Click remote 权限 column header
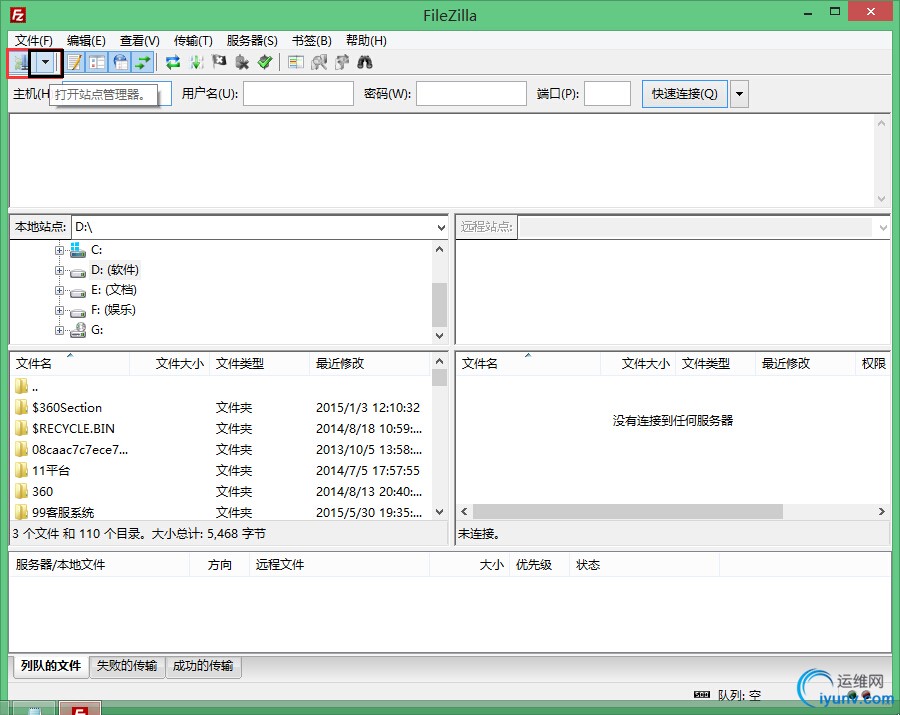 (874, 363)
